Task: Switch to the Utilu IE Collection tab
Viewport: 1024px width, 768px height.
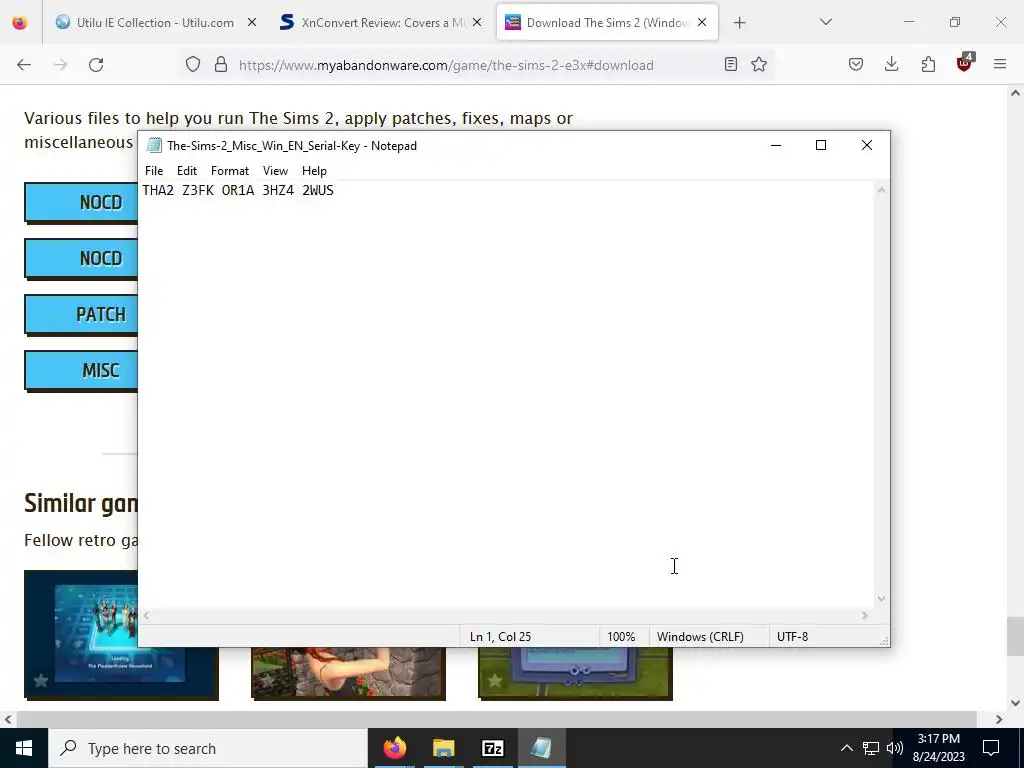Action: pos(155,22)
